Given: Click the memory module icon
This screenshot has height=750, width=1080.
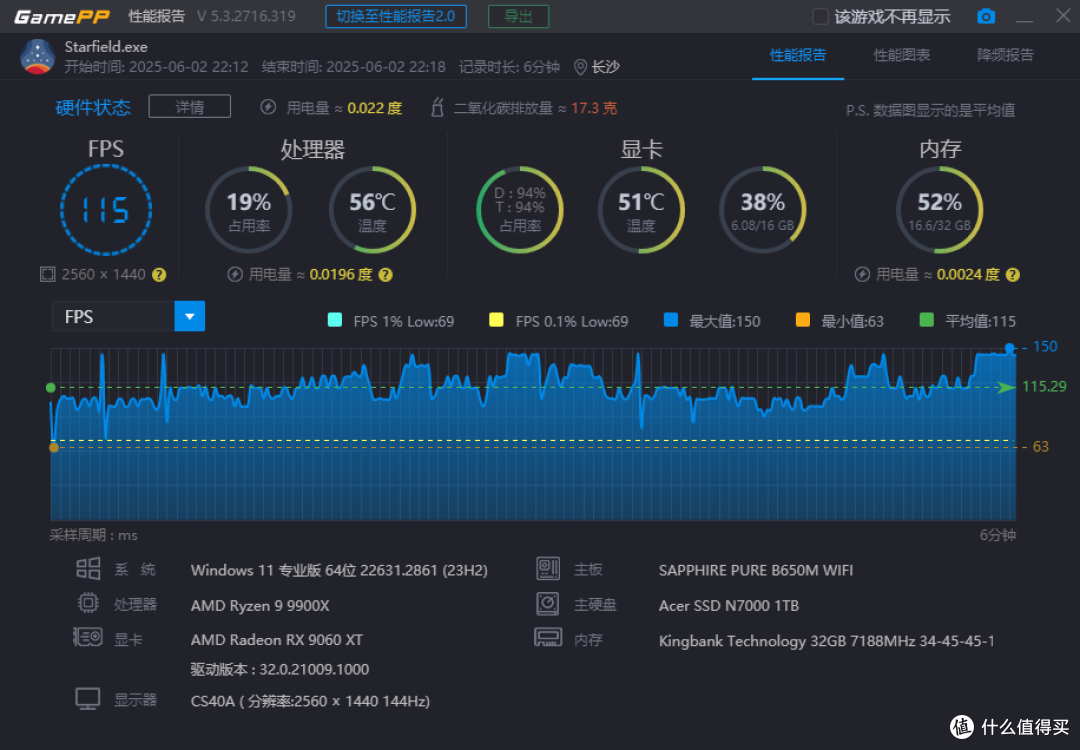Looking at the screenshot, I should [x=548, y=637].
